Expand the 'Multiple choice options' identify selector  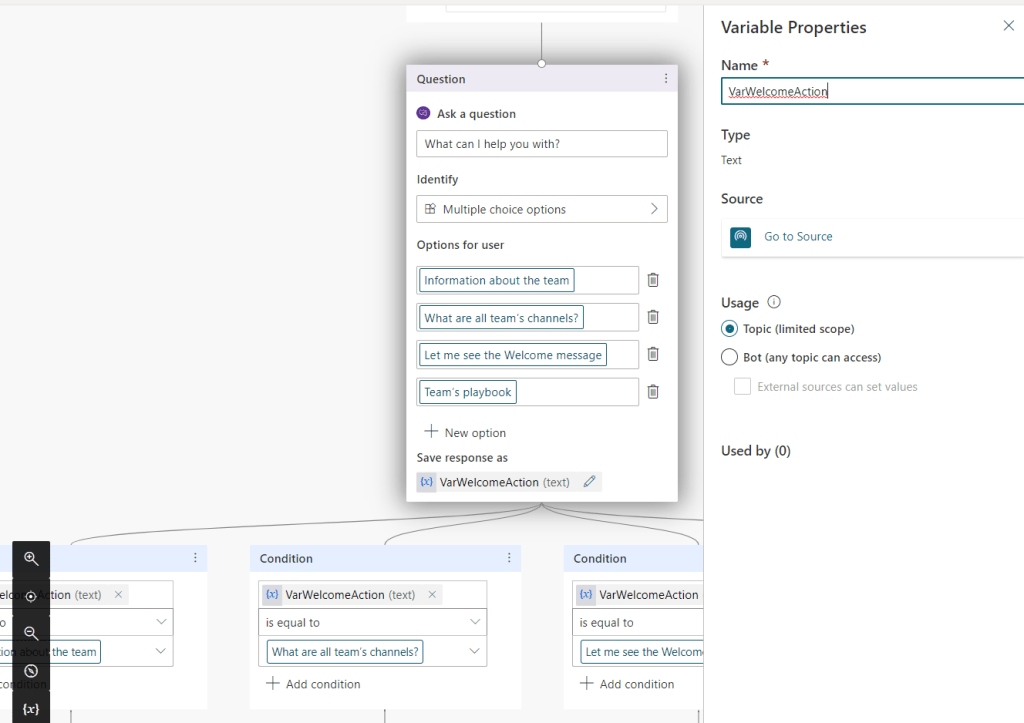[541, 209]
